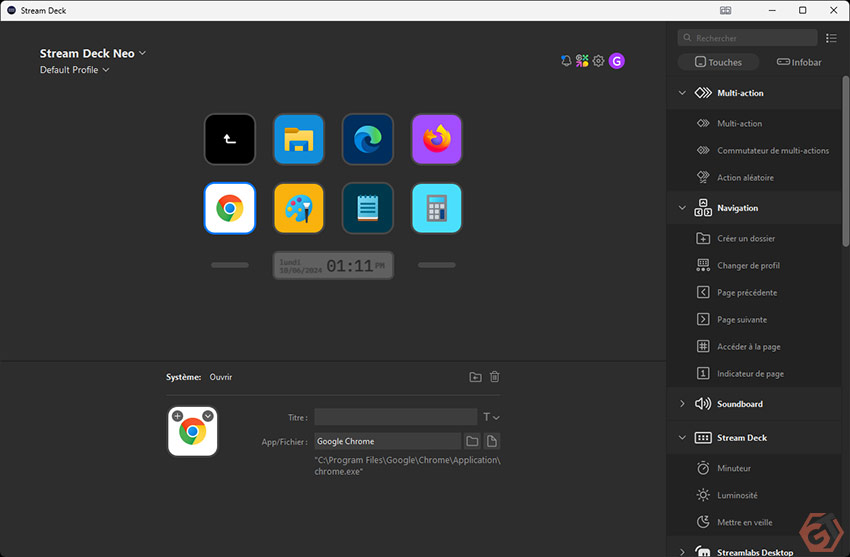Select the File Explorer key
The height and width of the screenshot is (557, 850).
click(299, 139)
